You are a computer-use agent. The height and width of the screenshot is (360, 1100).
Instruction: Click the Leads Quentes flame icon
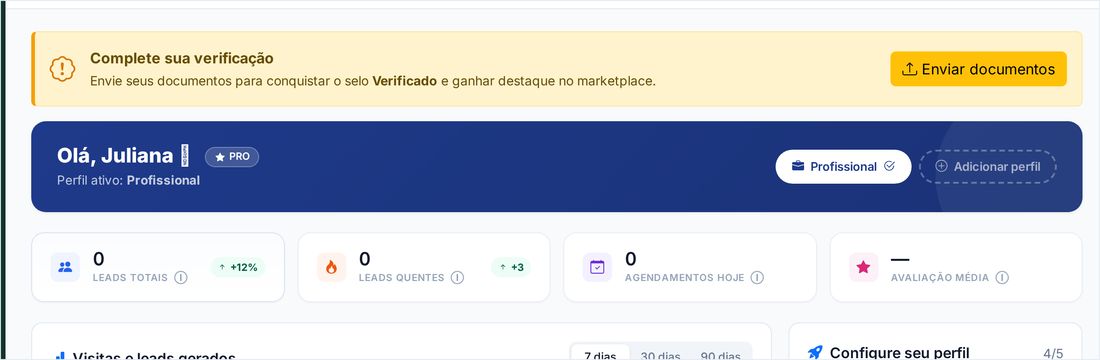point(331,267)
